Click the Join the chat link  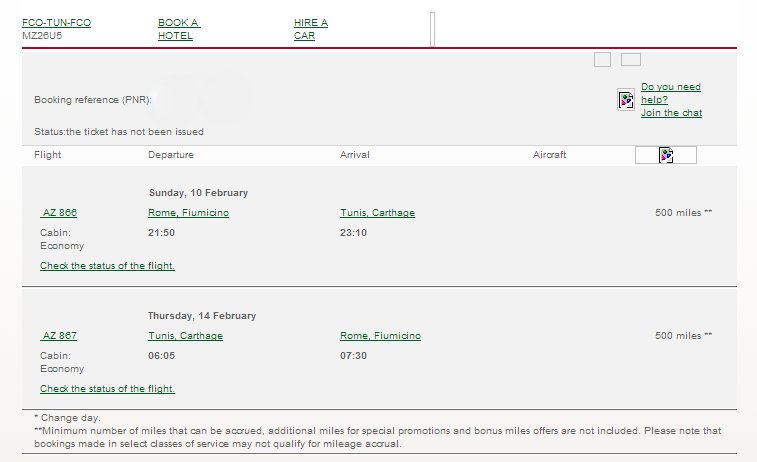click(672, 112)
